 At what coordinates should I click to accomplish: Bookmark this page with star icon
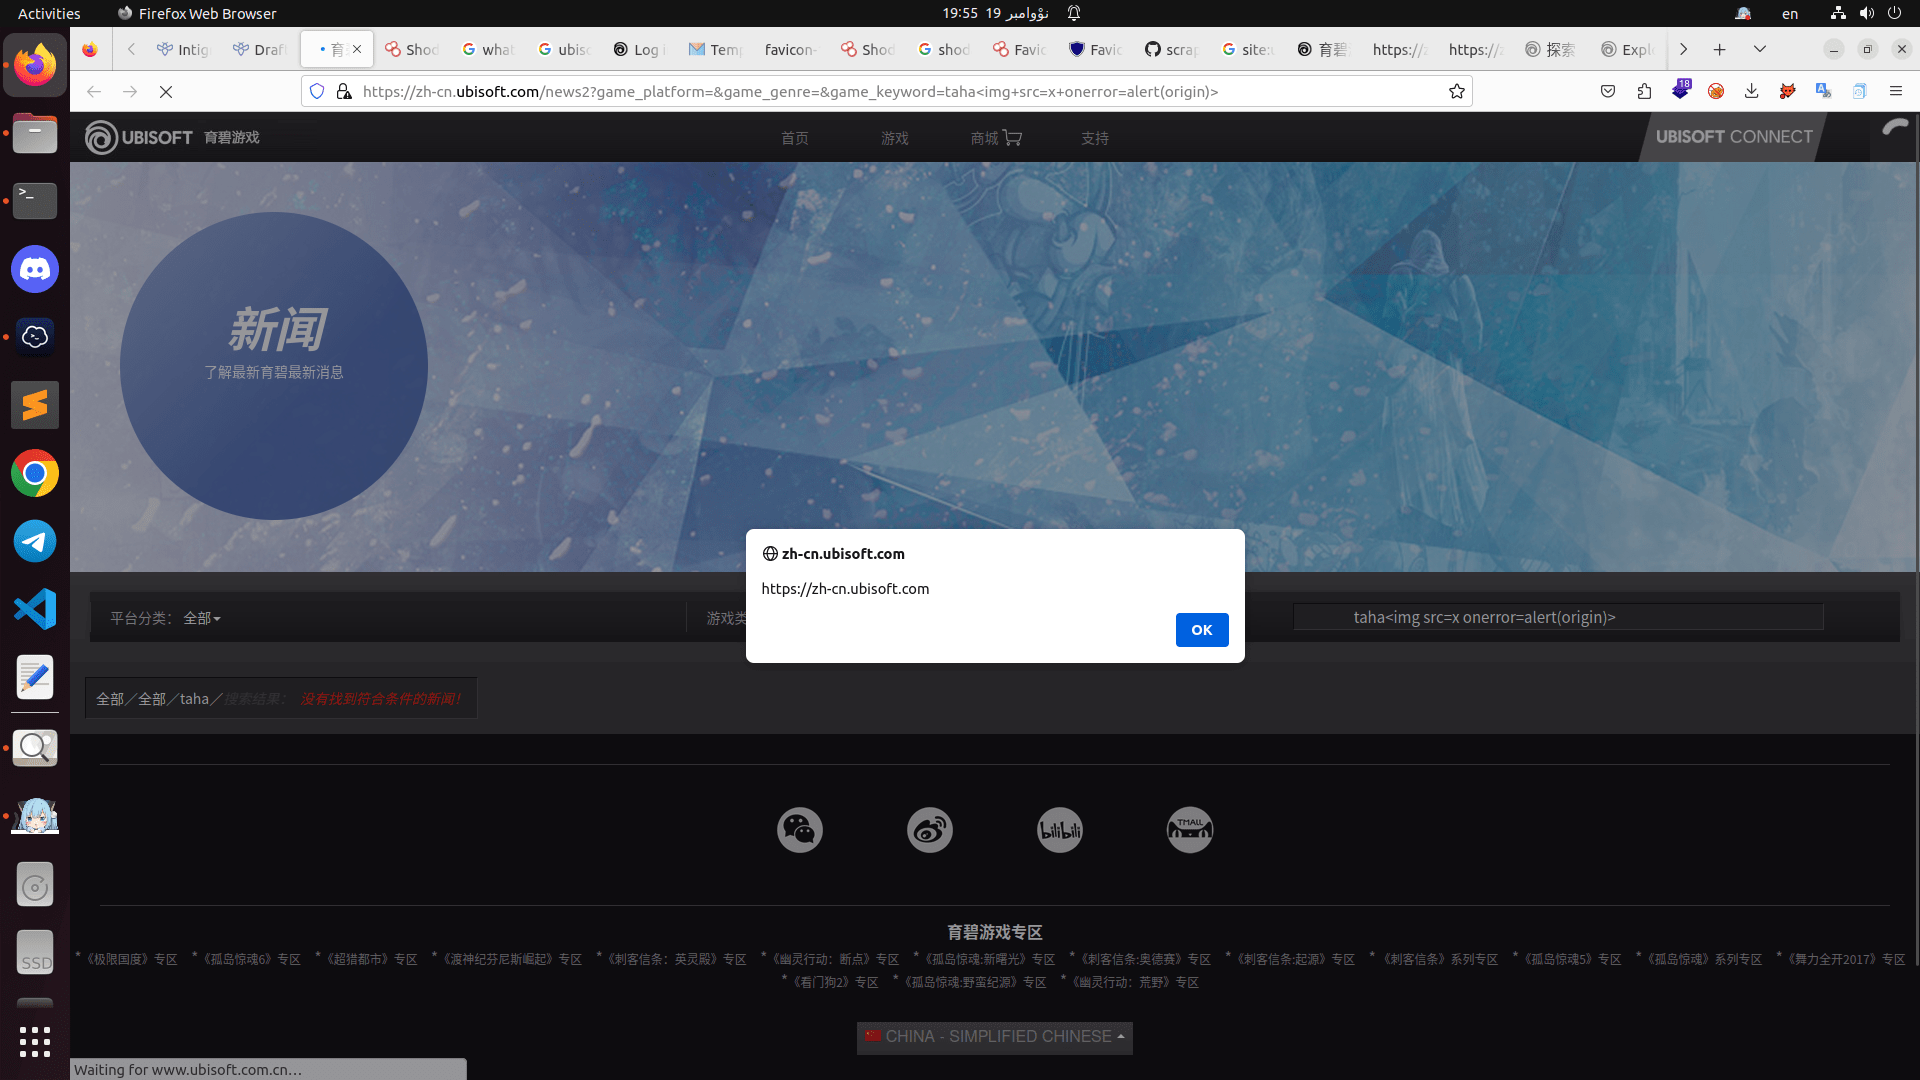1456,92
